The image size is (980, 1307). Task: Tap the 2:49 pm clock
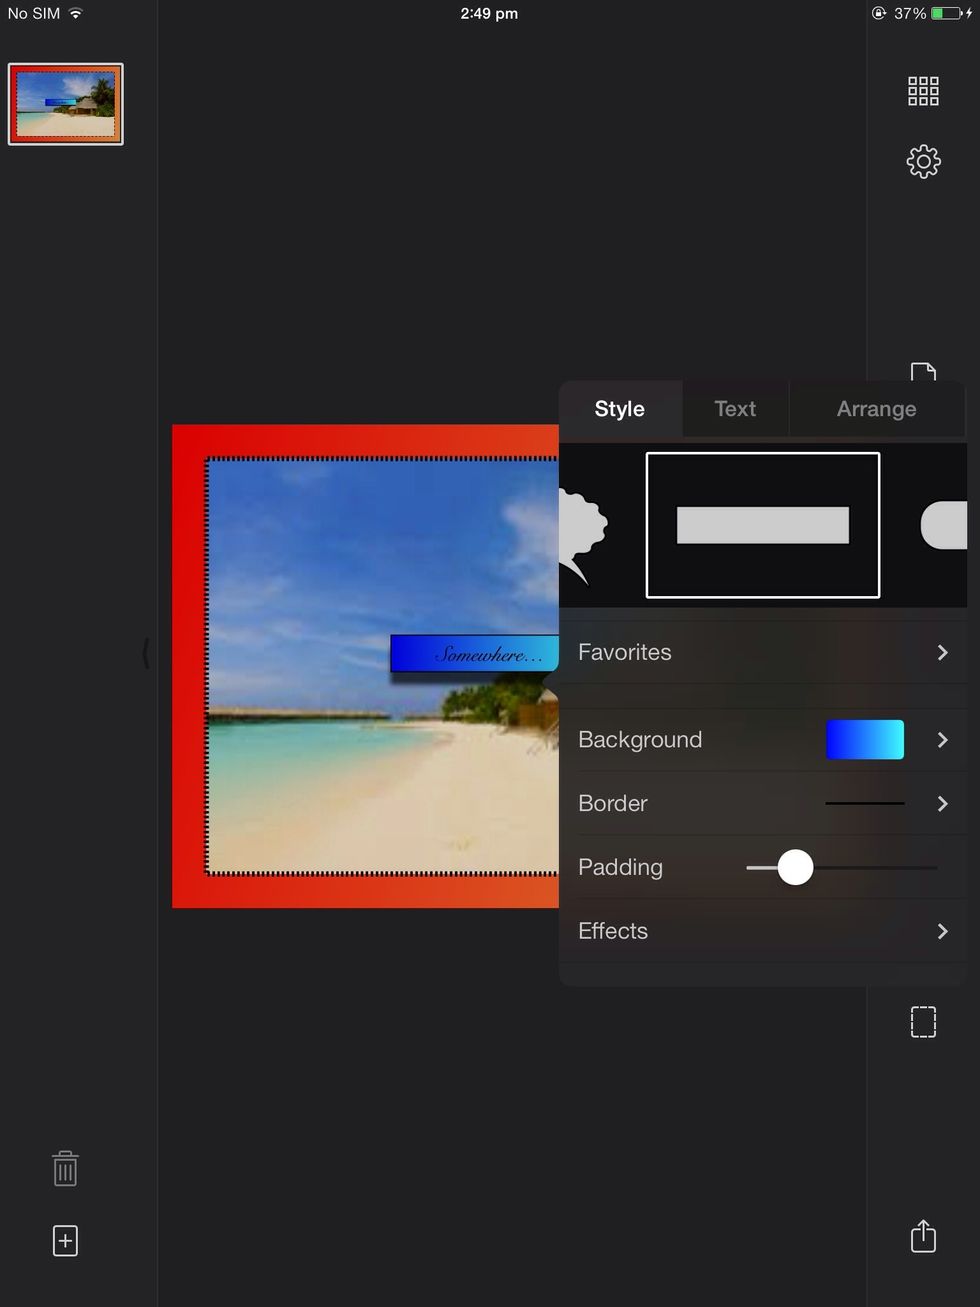[489, 13]
